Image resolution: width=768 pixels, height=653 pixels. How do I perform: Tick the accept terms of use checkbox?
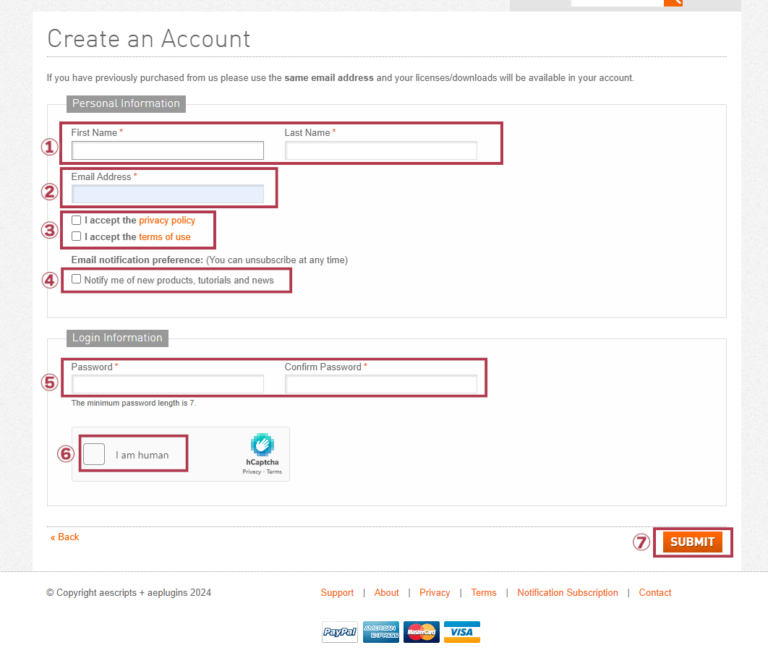77,237
